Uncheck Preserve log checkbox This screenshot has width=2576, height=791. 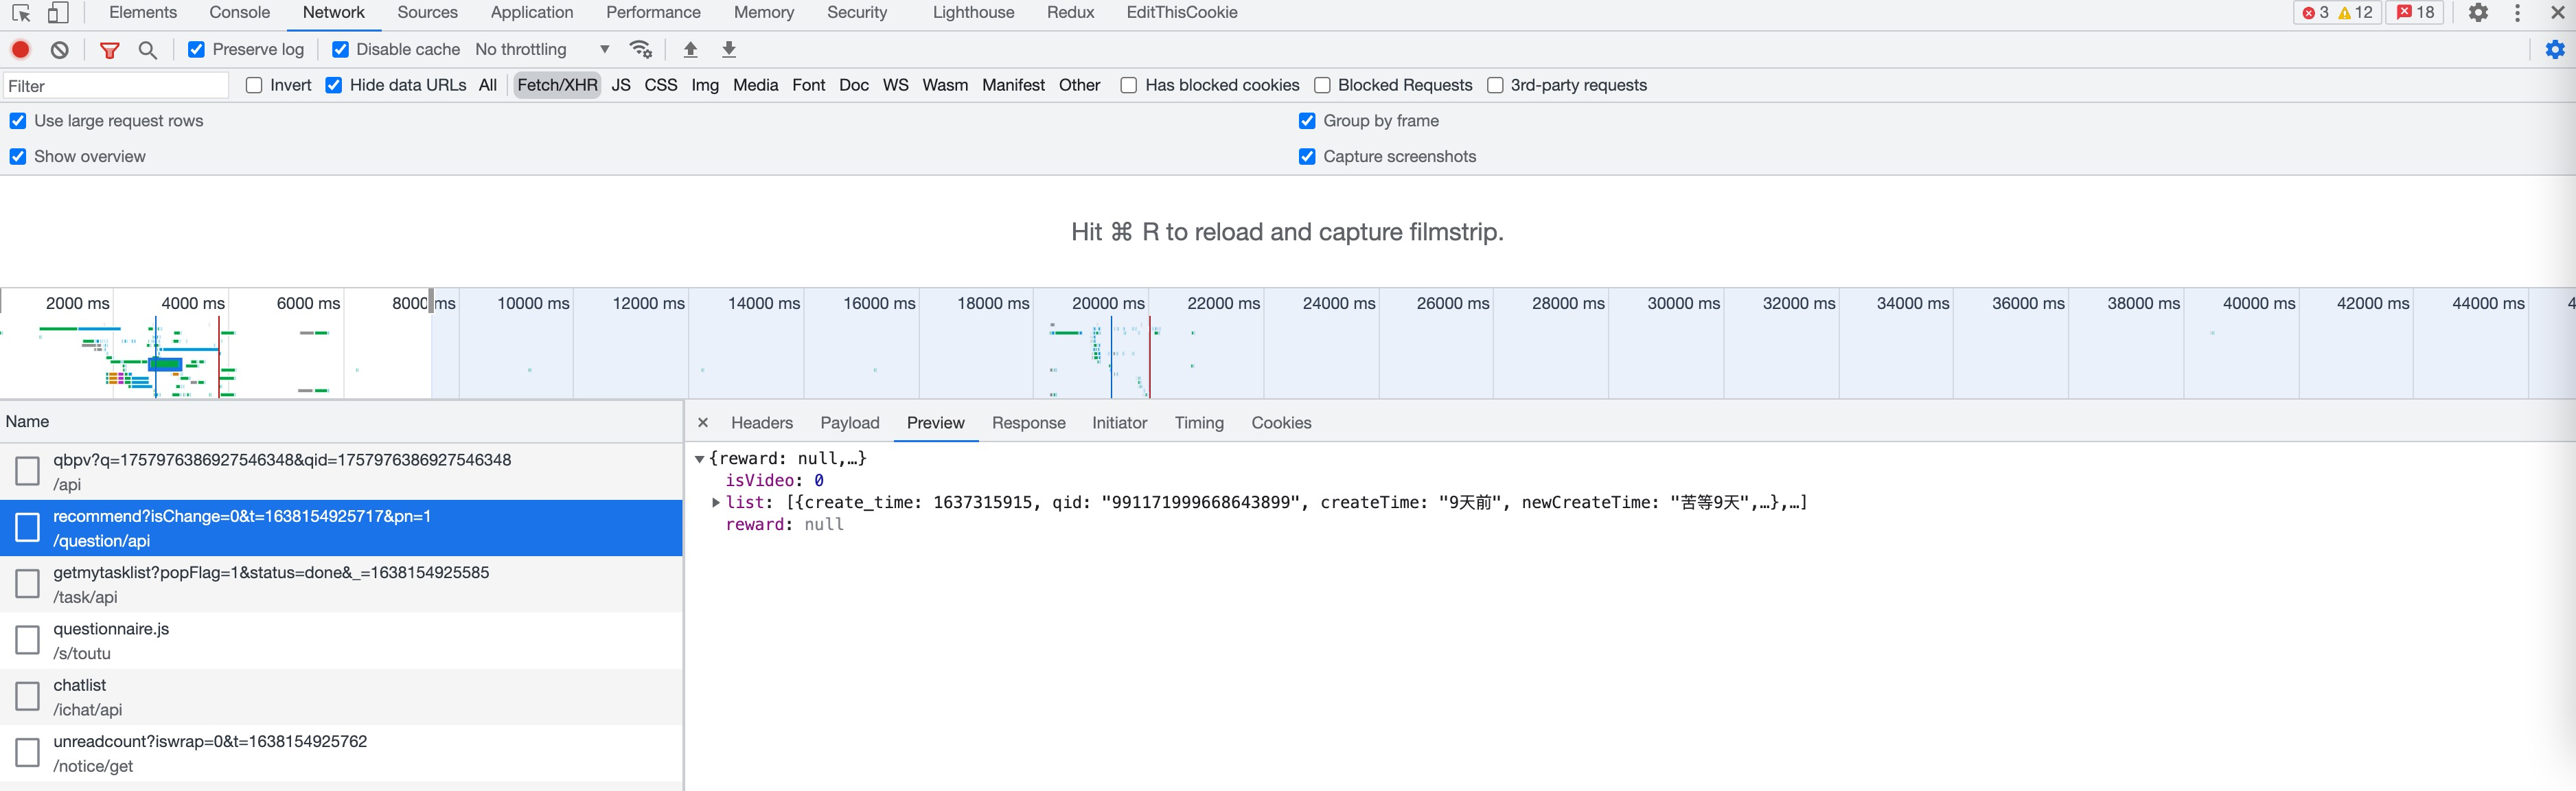(x=197, y=49)
